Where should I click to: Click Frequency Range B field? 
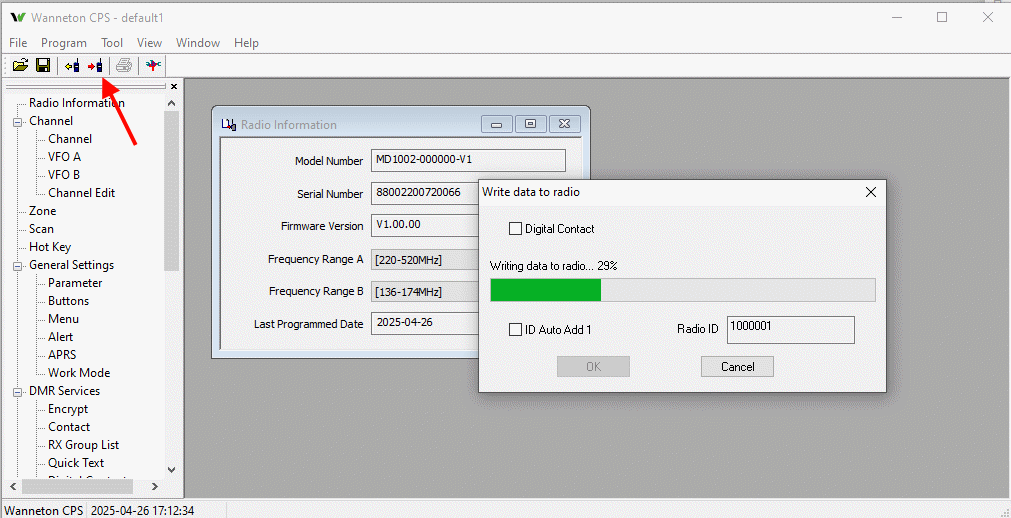[x=424, y=292]
